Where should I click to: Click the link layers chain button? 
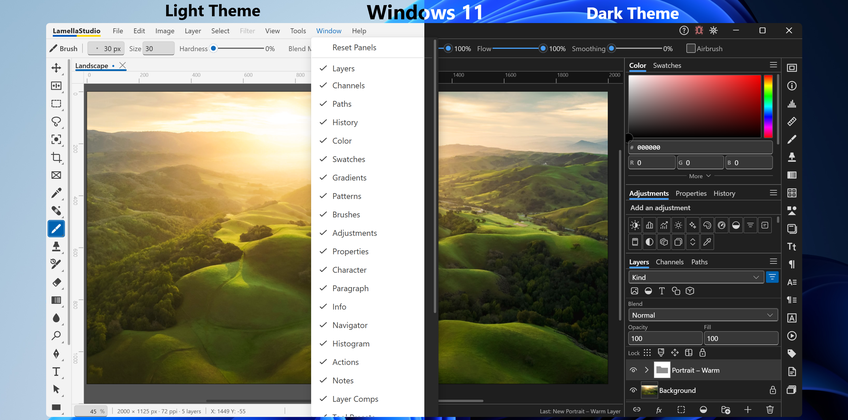[x=637, y=410]
